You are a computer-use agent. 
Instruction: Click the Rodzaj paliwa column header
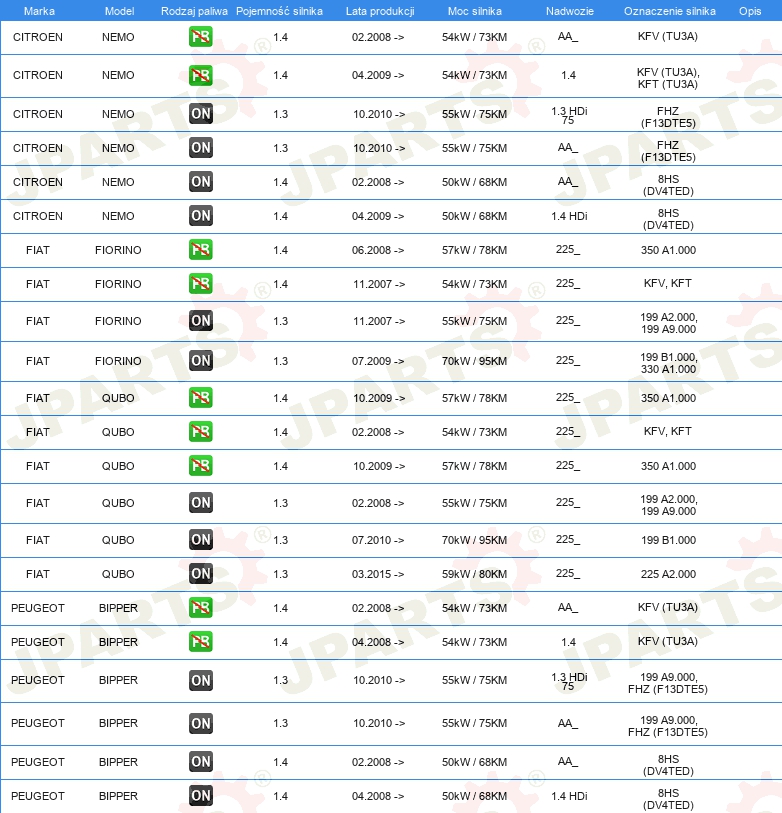(x=194, y=11)
